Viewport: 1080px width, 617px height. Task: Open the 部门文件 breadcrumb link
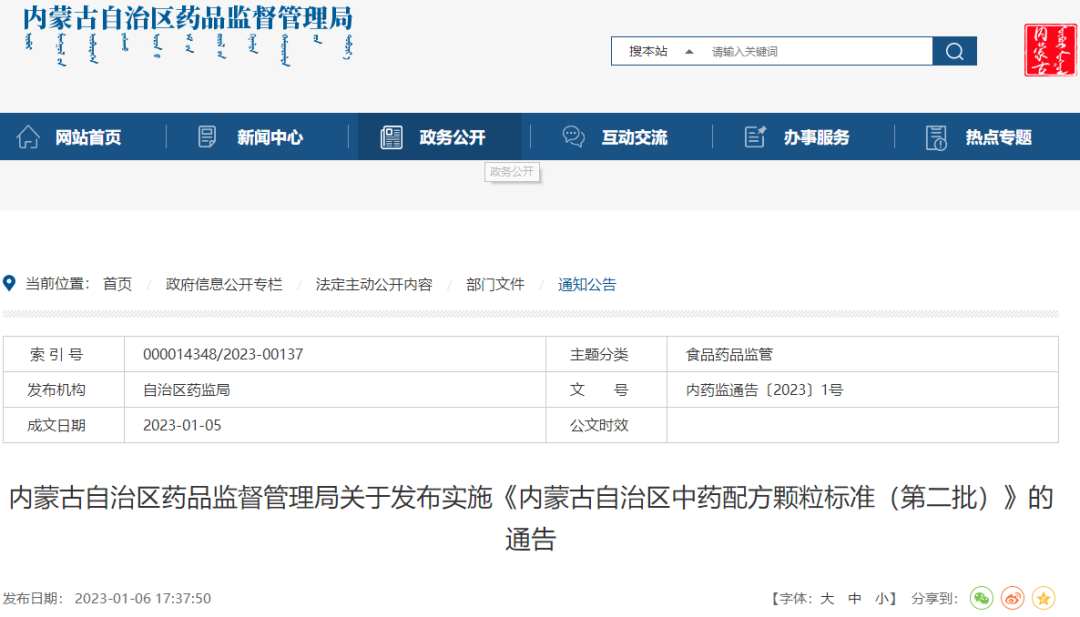click(x=494, y=284)
